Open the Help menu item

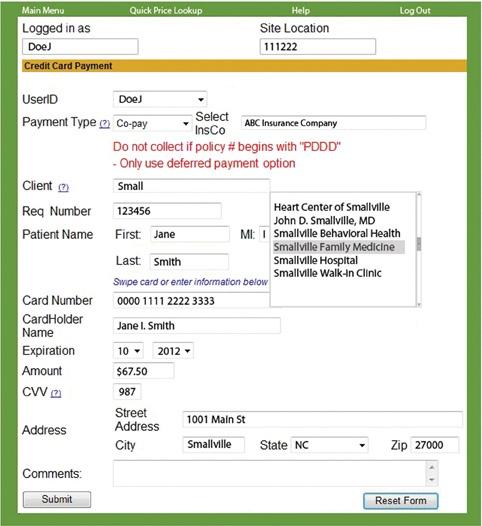pyautogui.click(x=301, y=10)
